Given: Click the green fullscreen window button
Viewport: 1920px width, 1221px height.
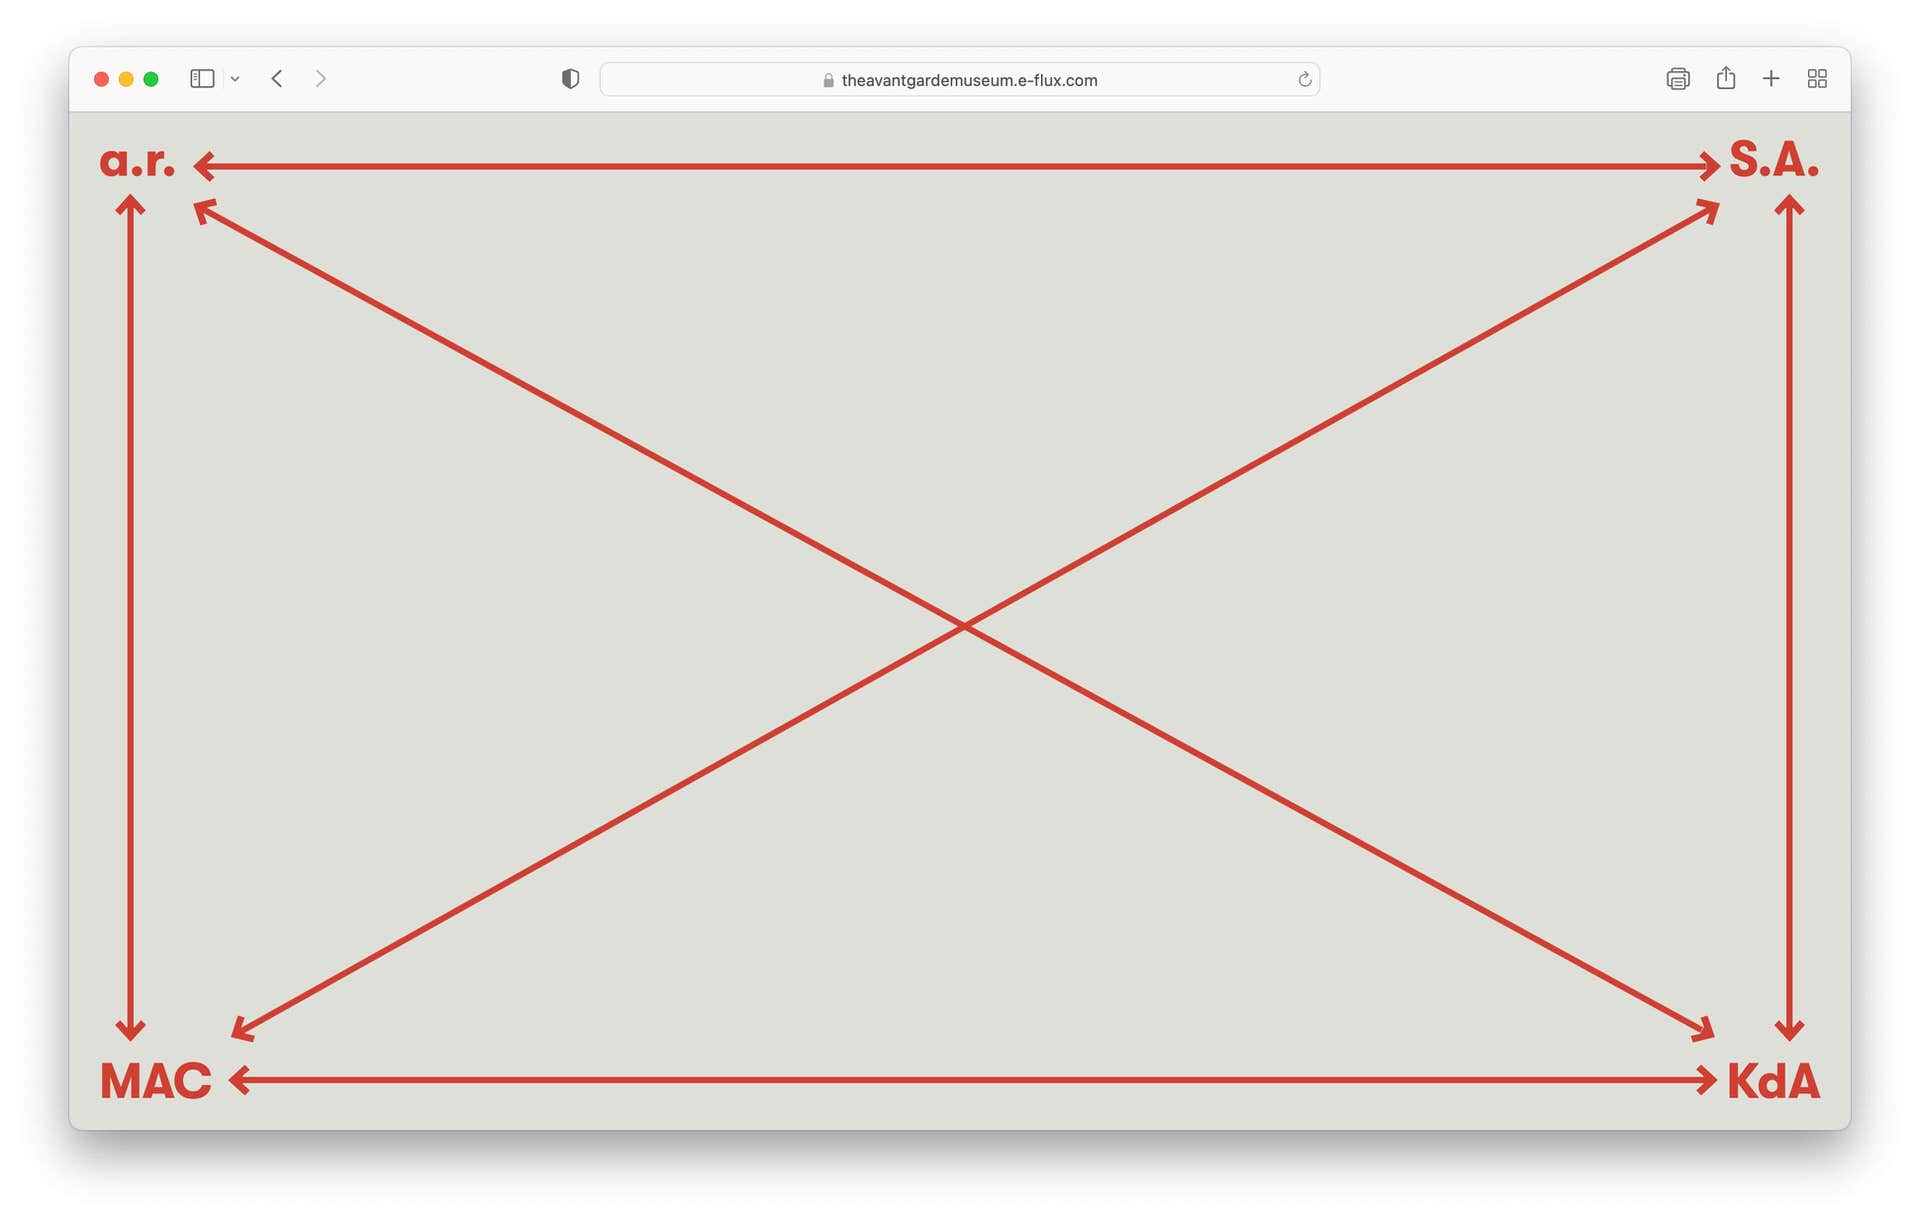Looking at the screenshot, I should 151,79.
